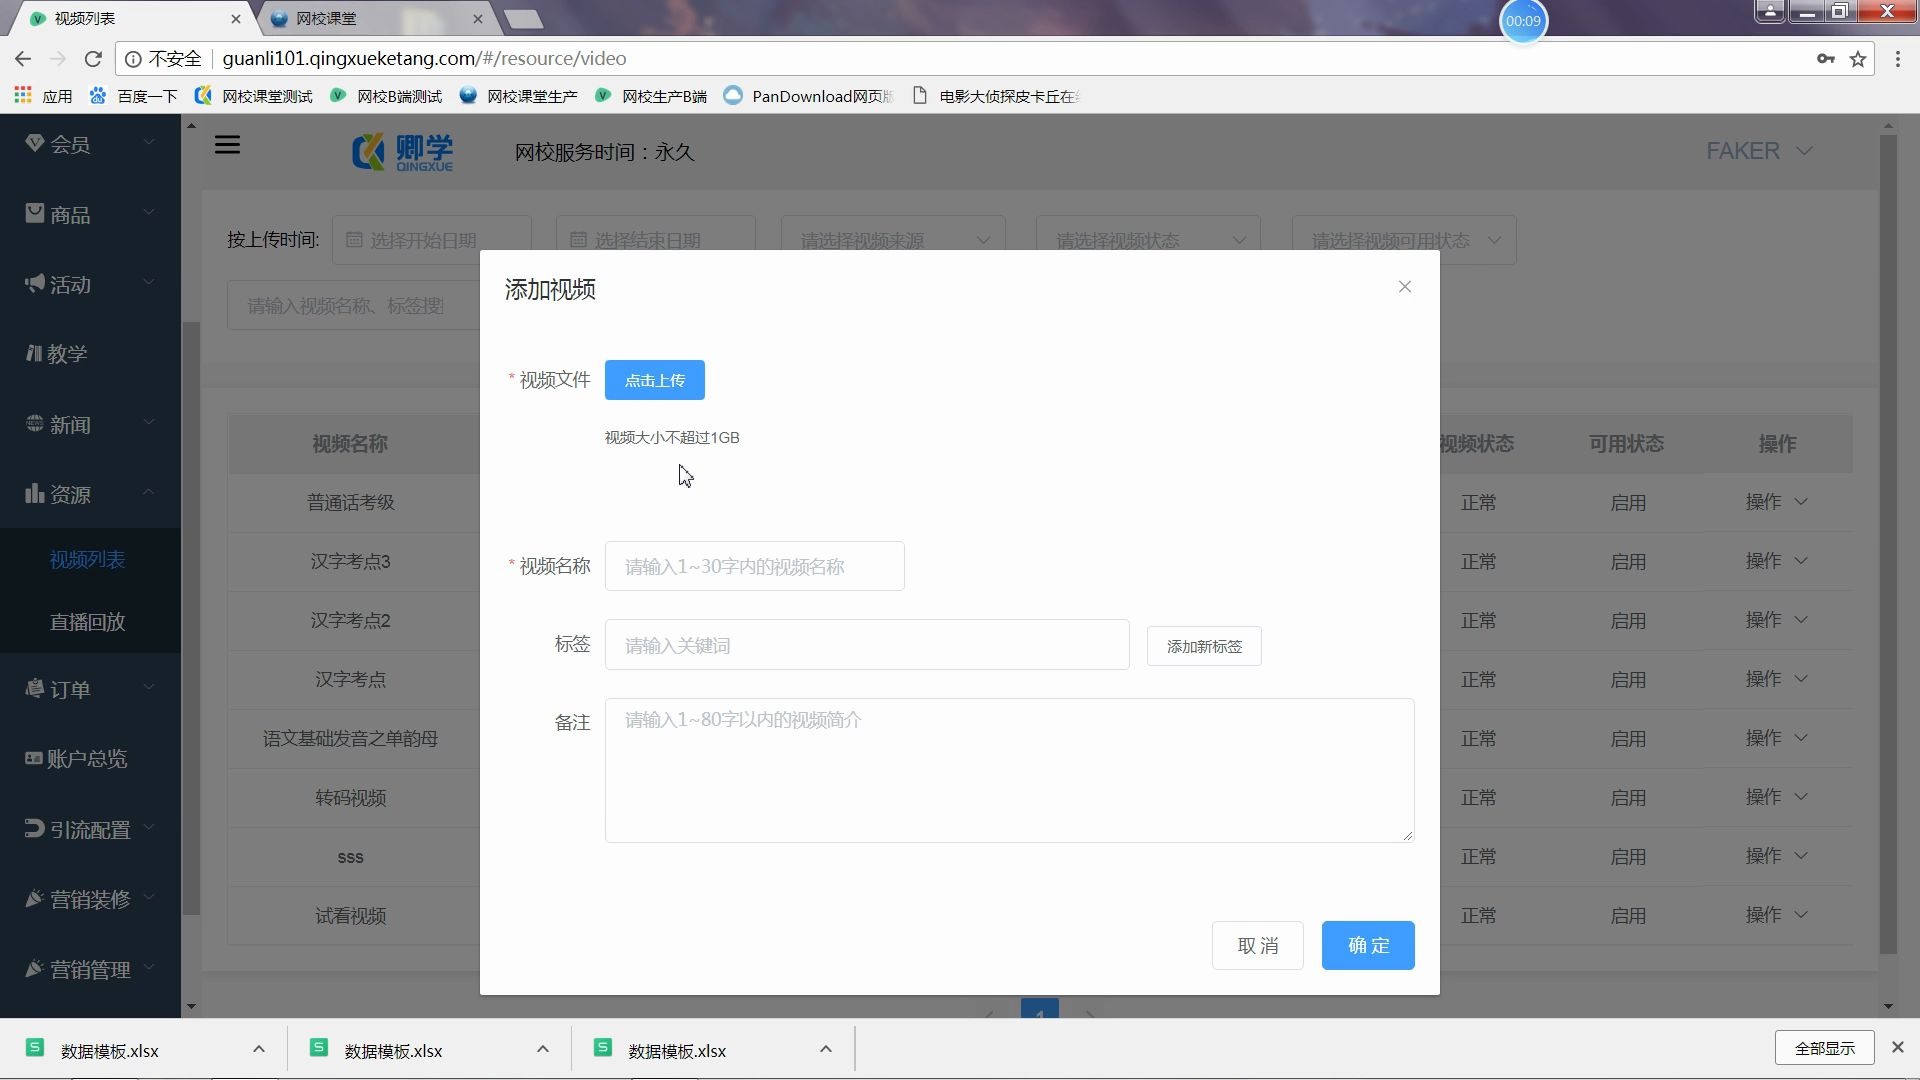Click the 备注 textarea
Screen dimensions: 1920x1080
pos(1008,770)
